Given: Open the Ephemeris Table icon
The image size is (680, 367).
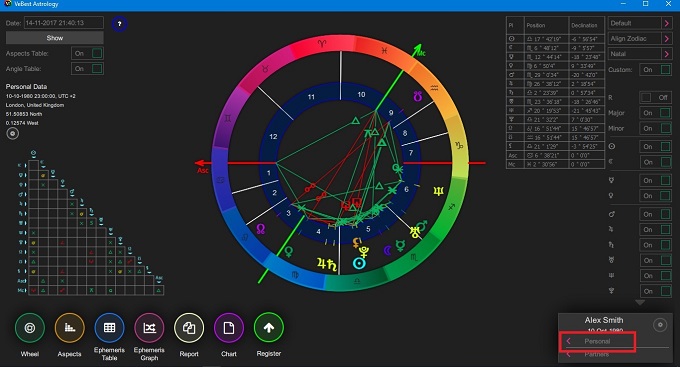Looking at the screenshot, I should 109,328.
